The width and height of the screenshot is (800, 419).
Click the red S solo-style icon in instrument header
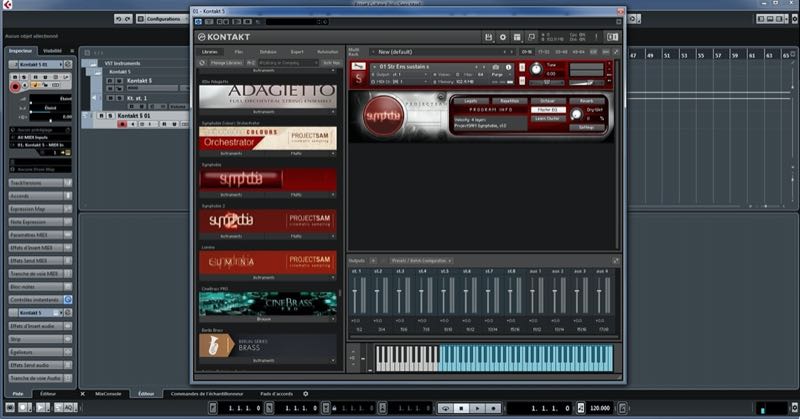click(359, 79)
